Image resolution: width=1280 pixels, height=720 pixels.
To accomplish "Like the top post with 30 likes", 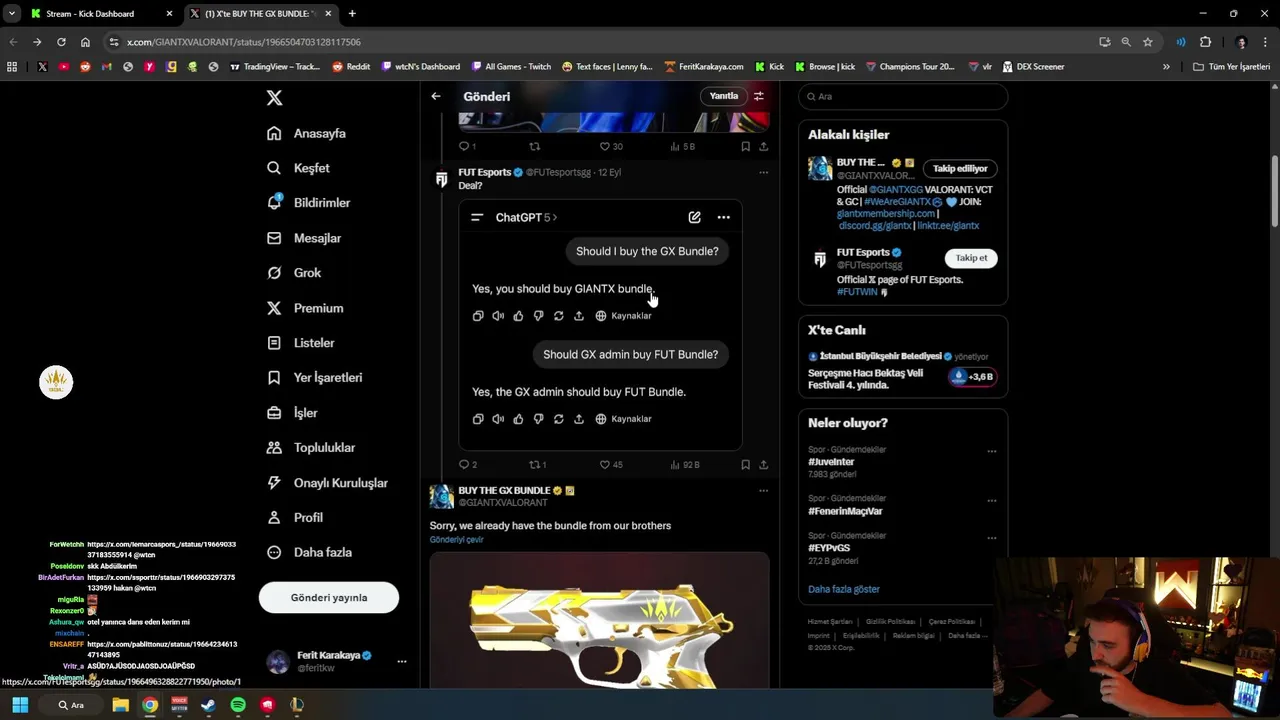I will [604, 146].
